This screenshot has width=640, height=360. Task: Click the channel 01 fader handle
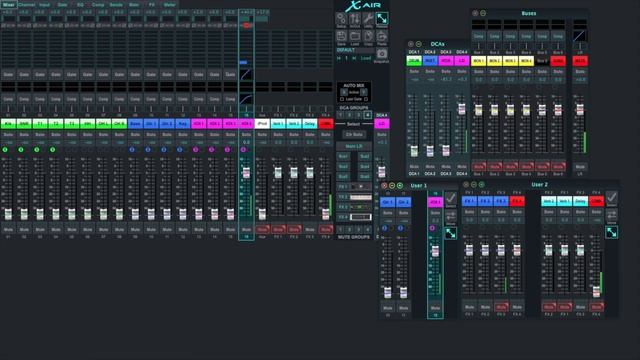tap(8, 213)
